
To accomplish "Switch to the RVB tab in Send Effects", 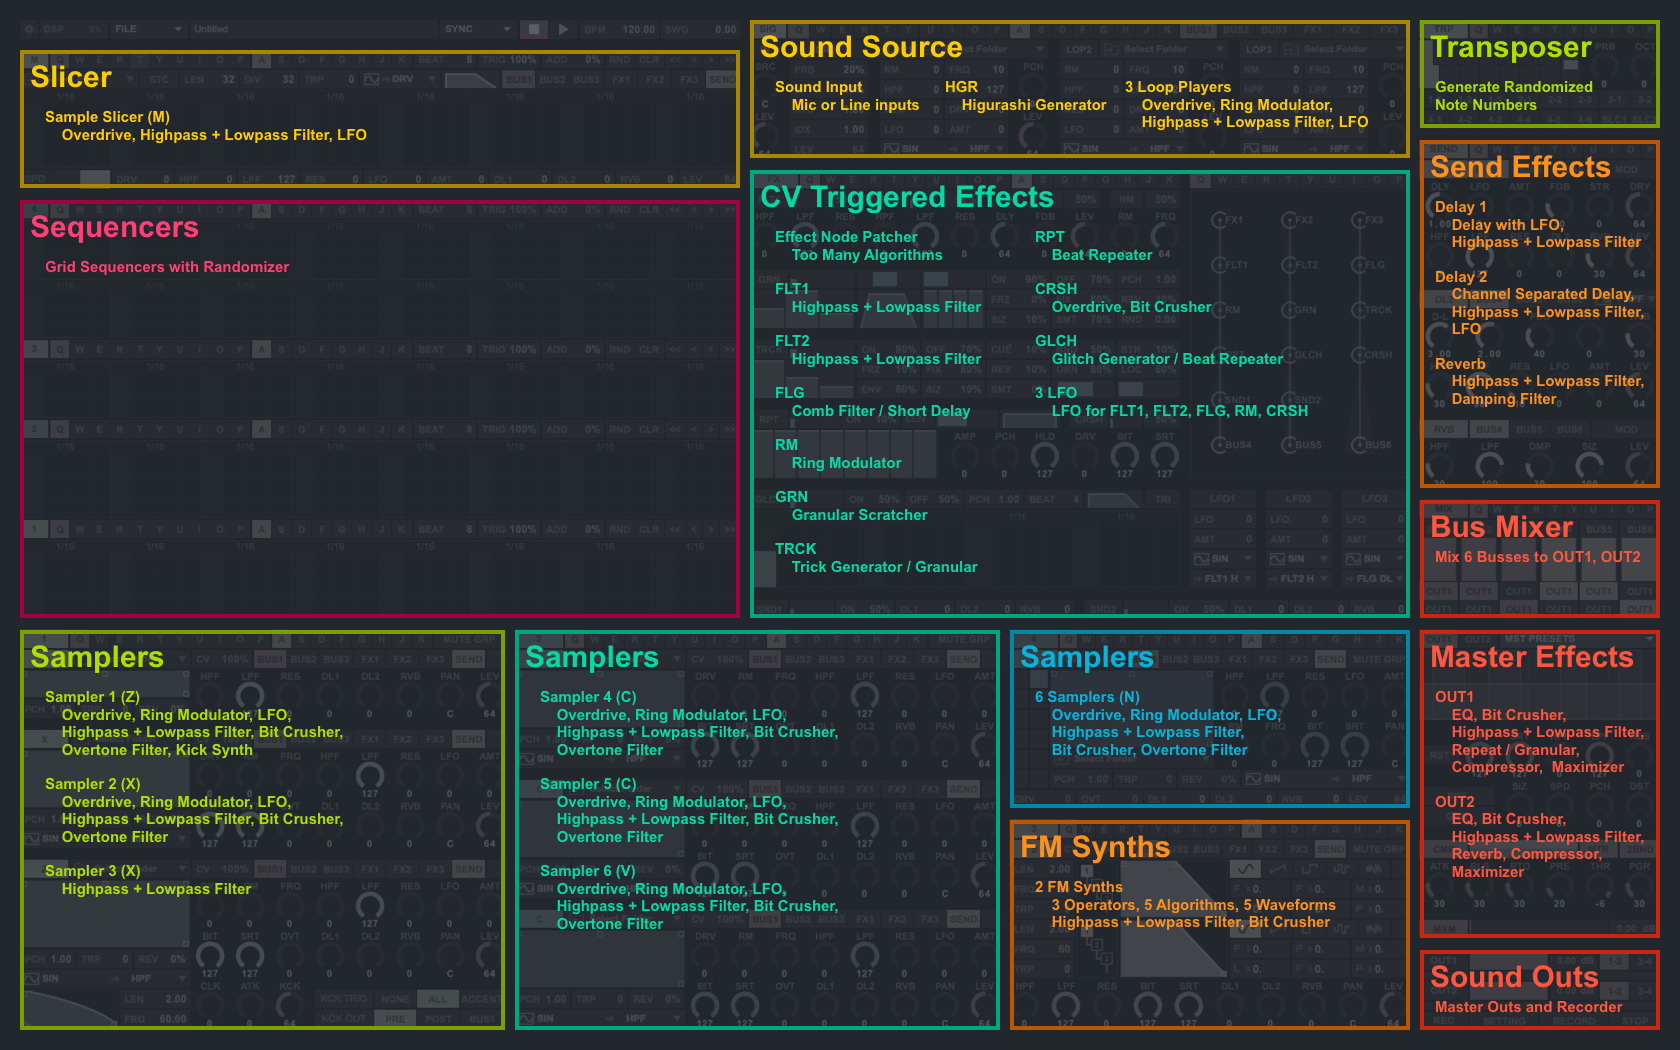I will 1444,429.
